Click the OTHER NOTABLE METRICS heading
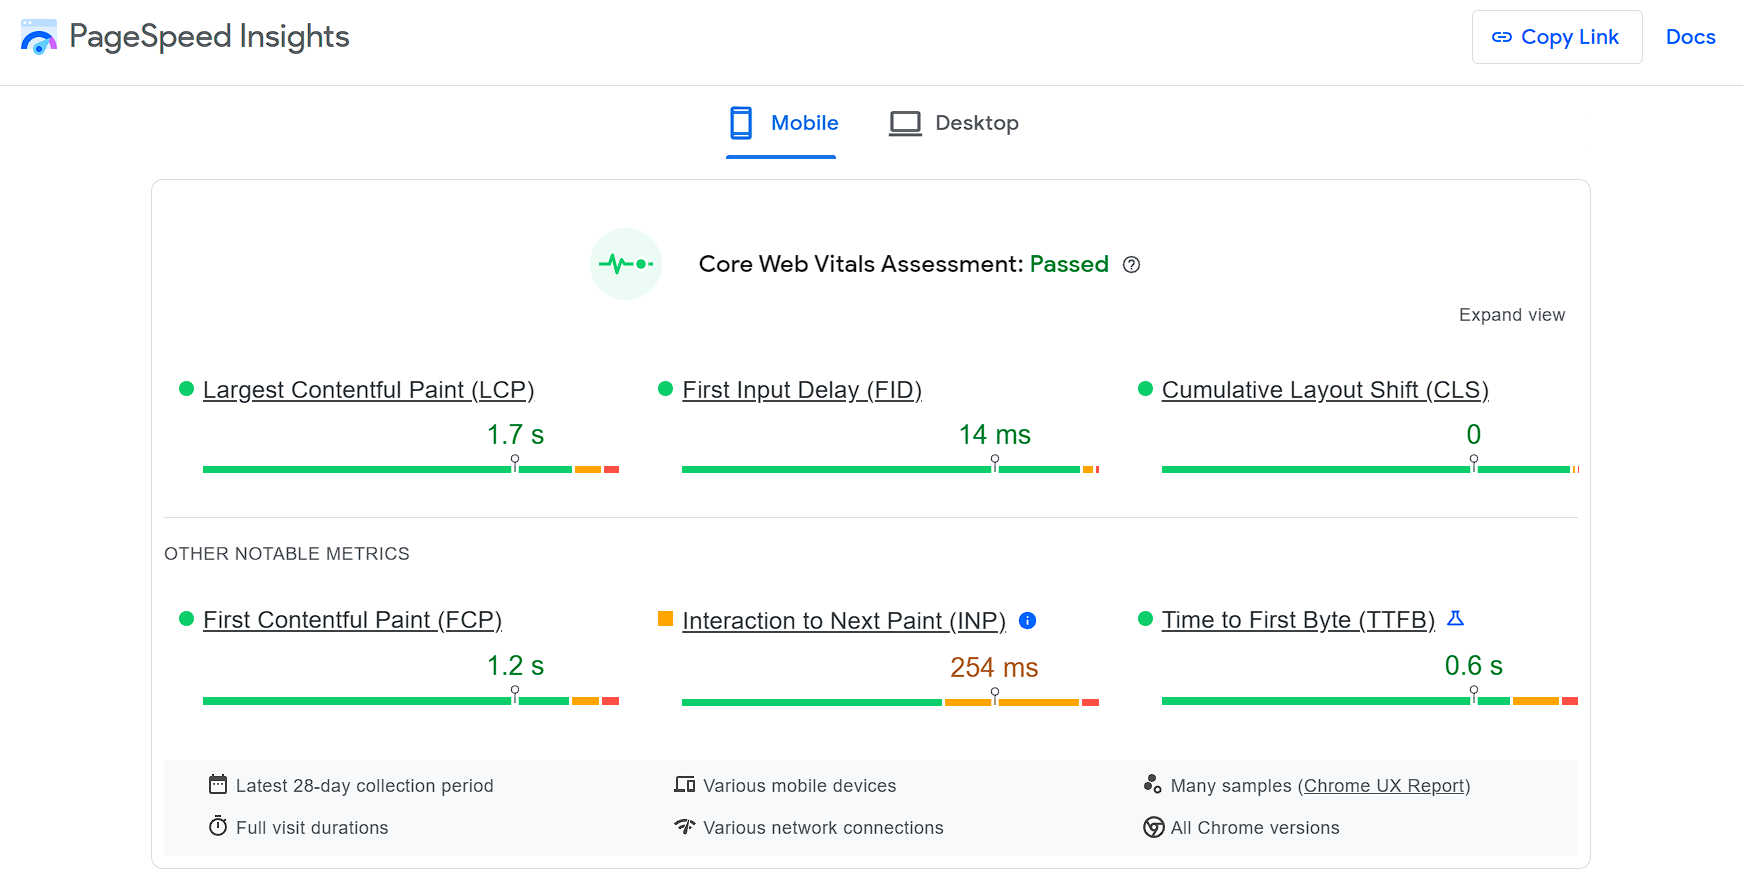Screen dimensions: 1743x895 [x=287, y=554]
